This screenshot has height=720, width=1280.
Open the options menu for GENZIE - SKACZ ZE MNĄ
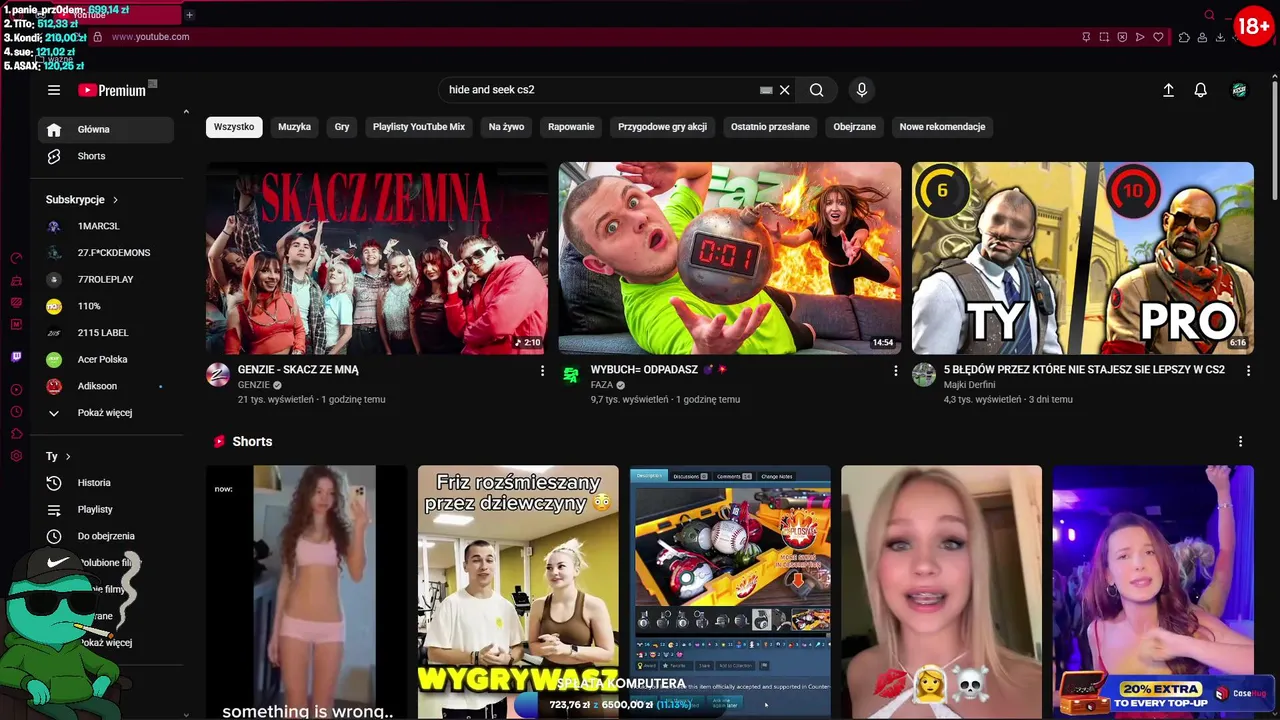pyautogui.click(x=543, y=370)
